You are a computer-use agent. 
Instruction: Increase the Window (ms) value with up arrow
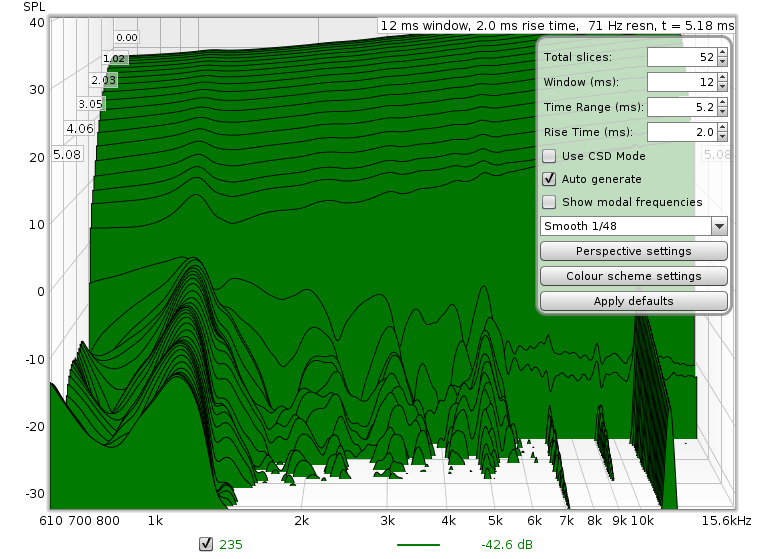[722, 78]
